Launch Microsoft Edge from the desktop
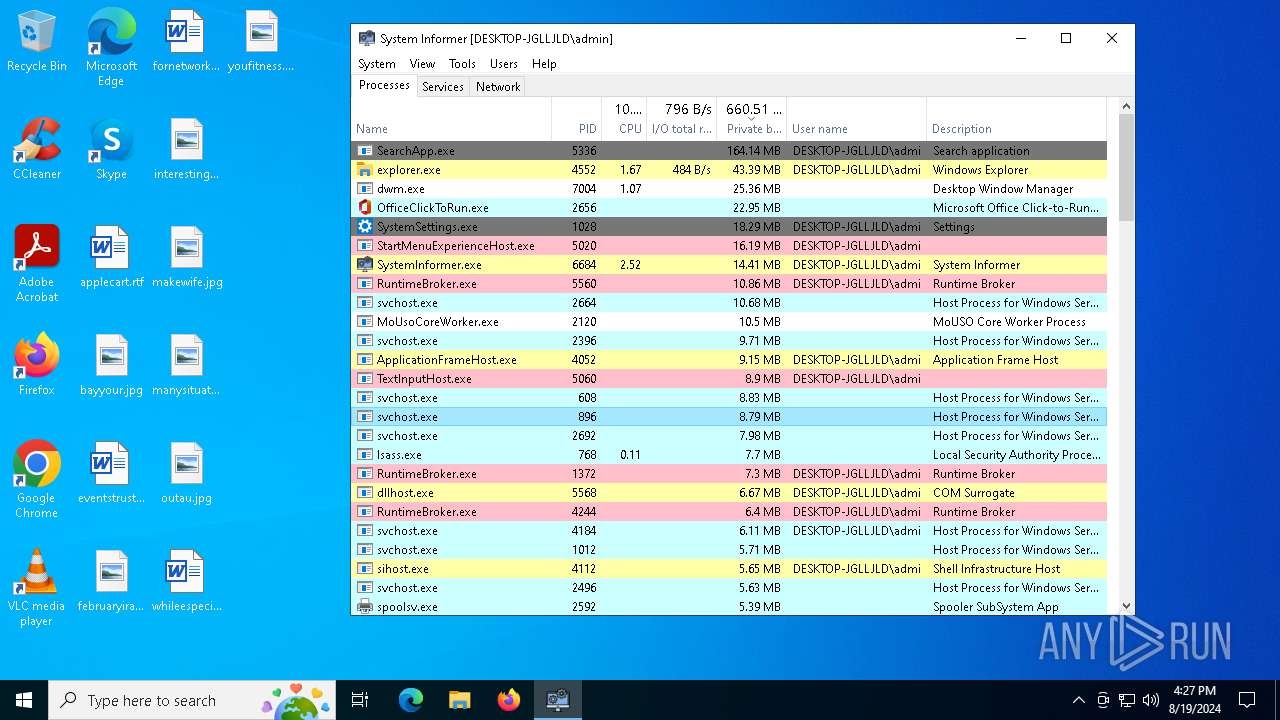 [111, 48]
